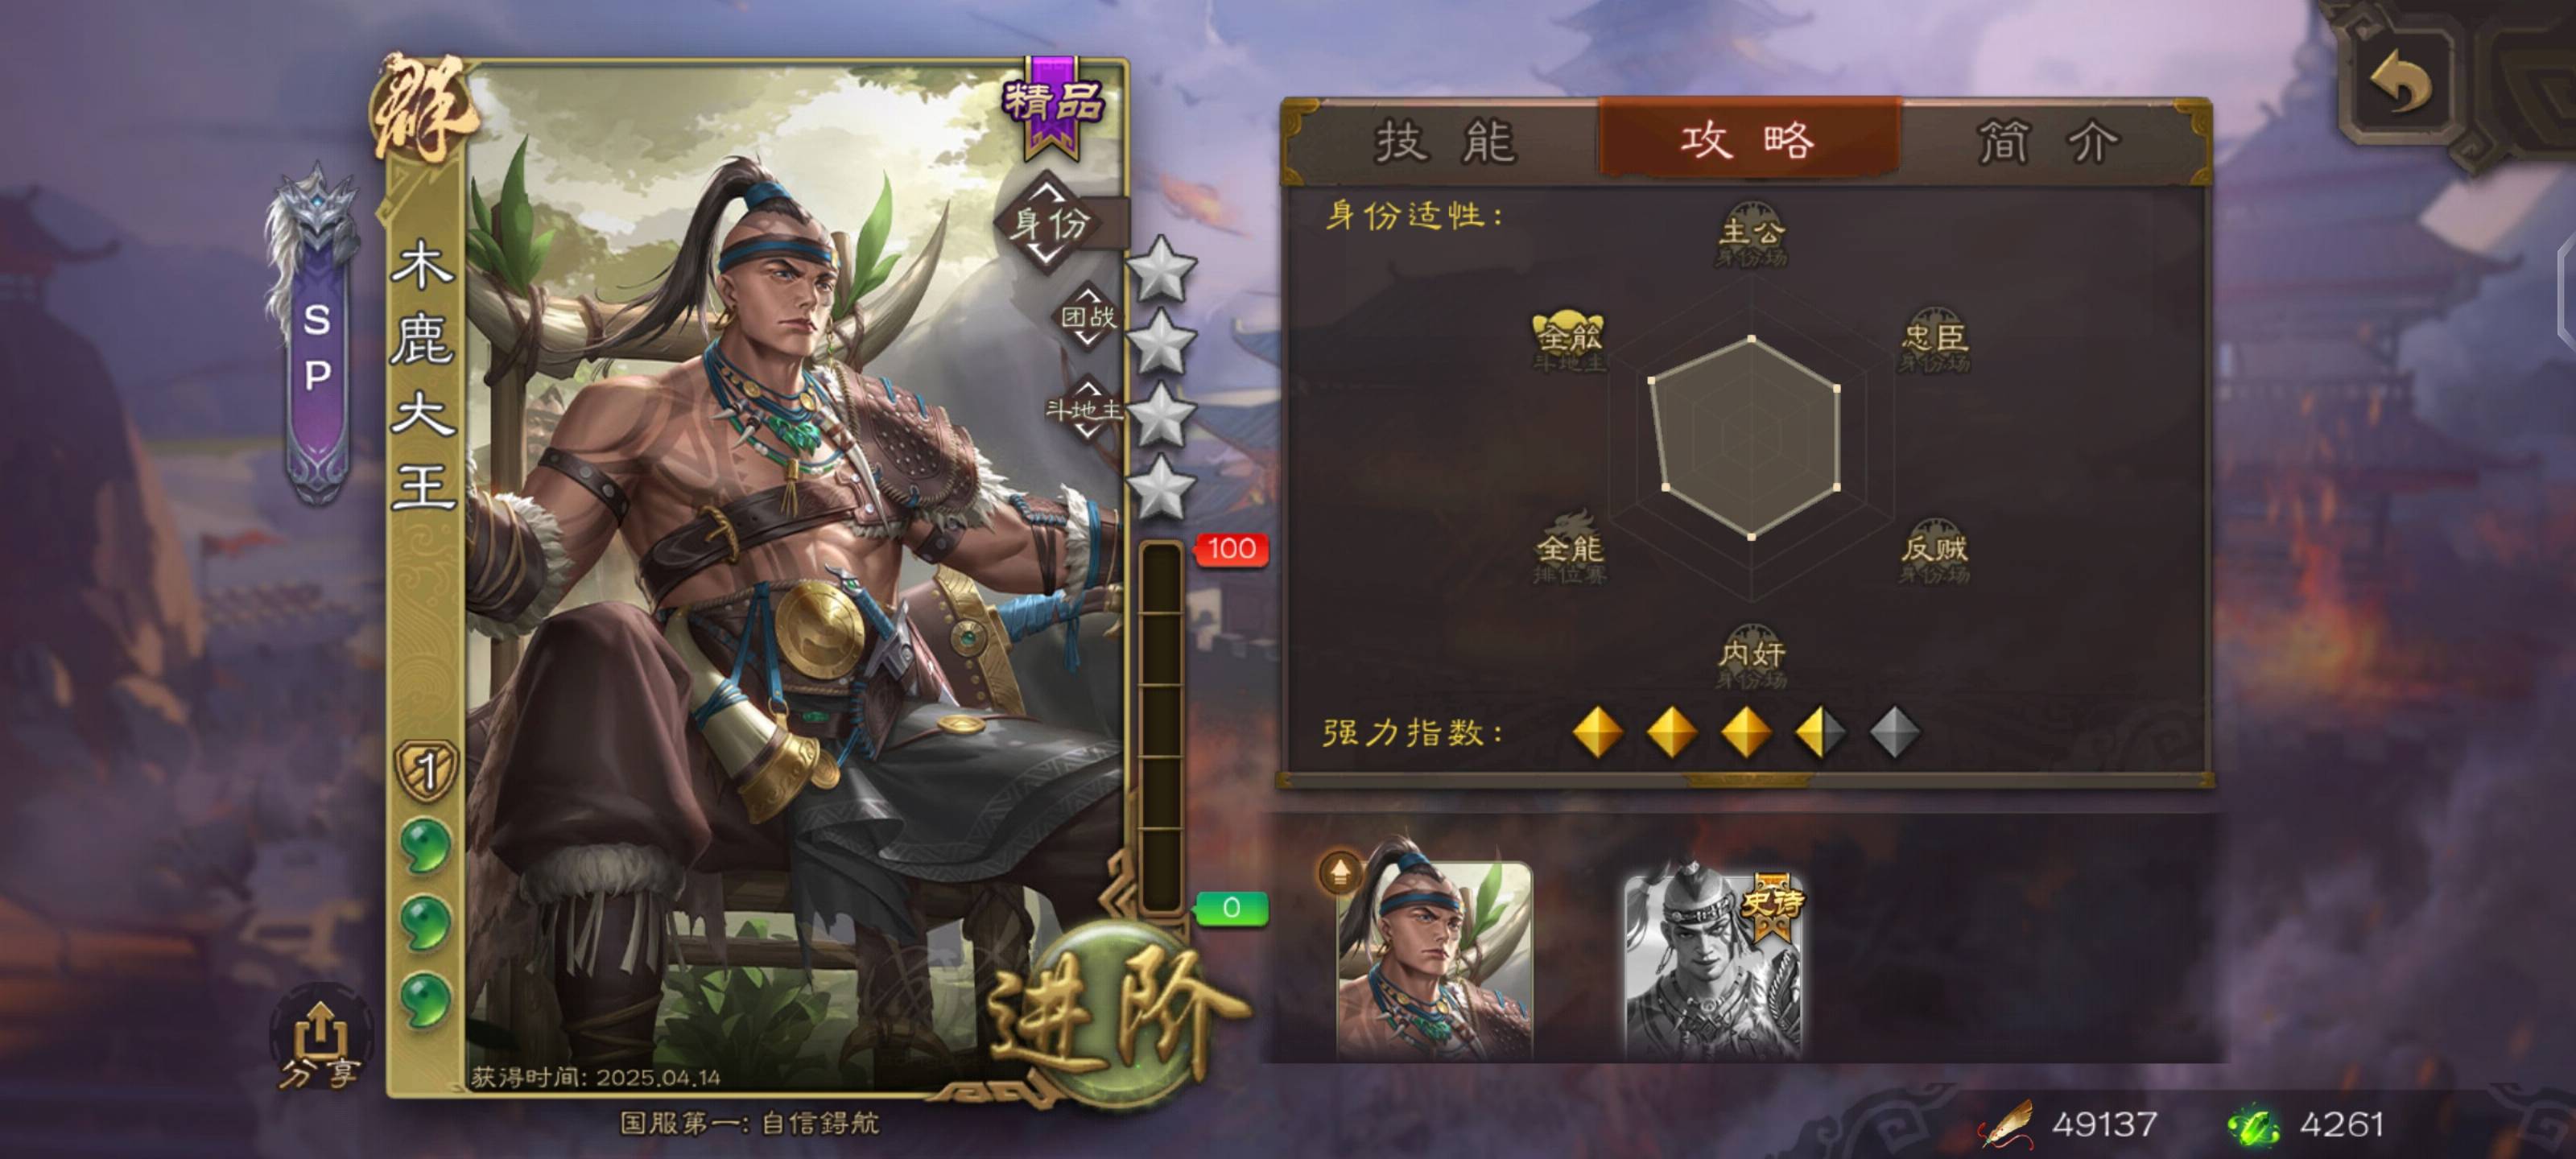Toggle the 斗地主 mode diamond
Viewport: 2576px width, 1159px height.
point(1085,409)
